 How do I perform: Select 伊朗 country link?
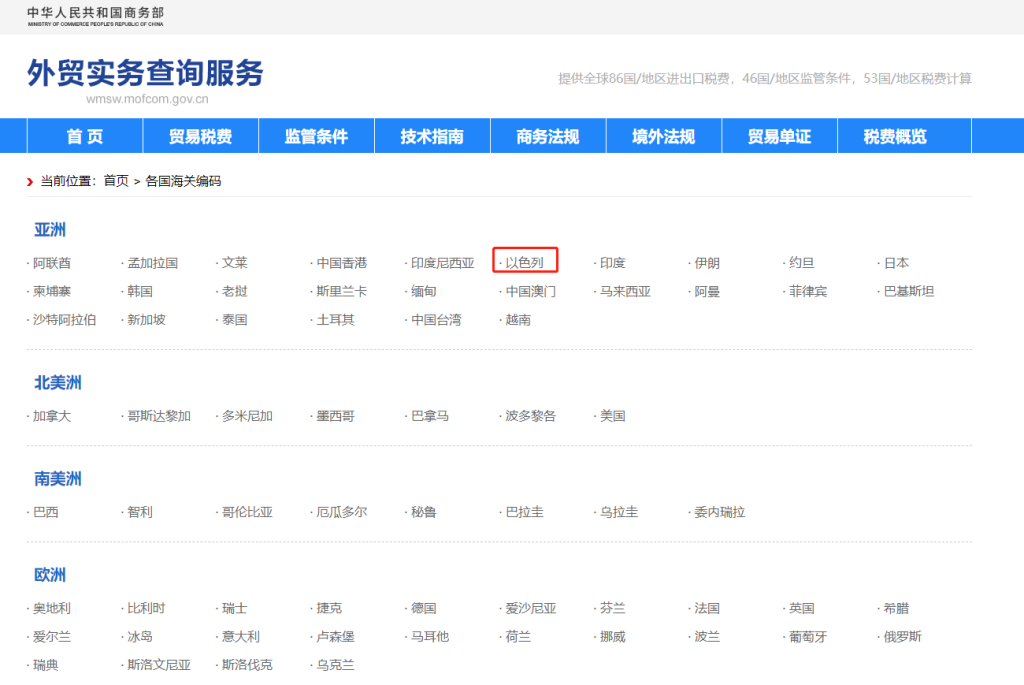point(707,263)
